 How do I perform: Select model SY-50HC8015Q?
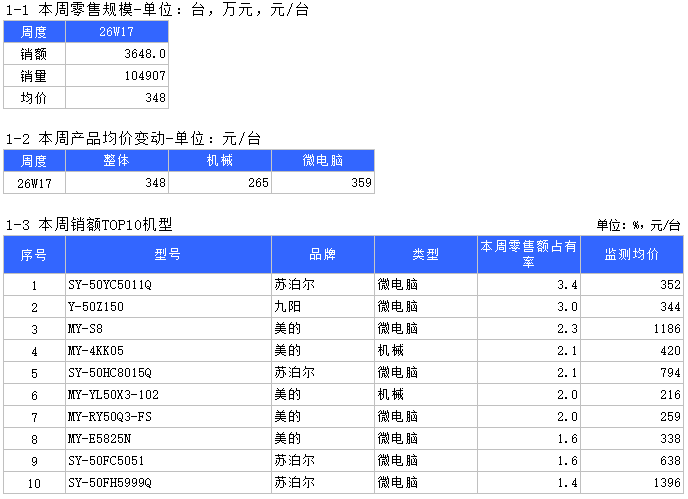pyautogui.click(x=110, y=373)
